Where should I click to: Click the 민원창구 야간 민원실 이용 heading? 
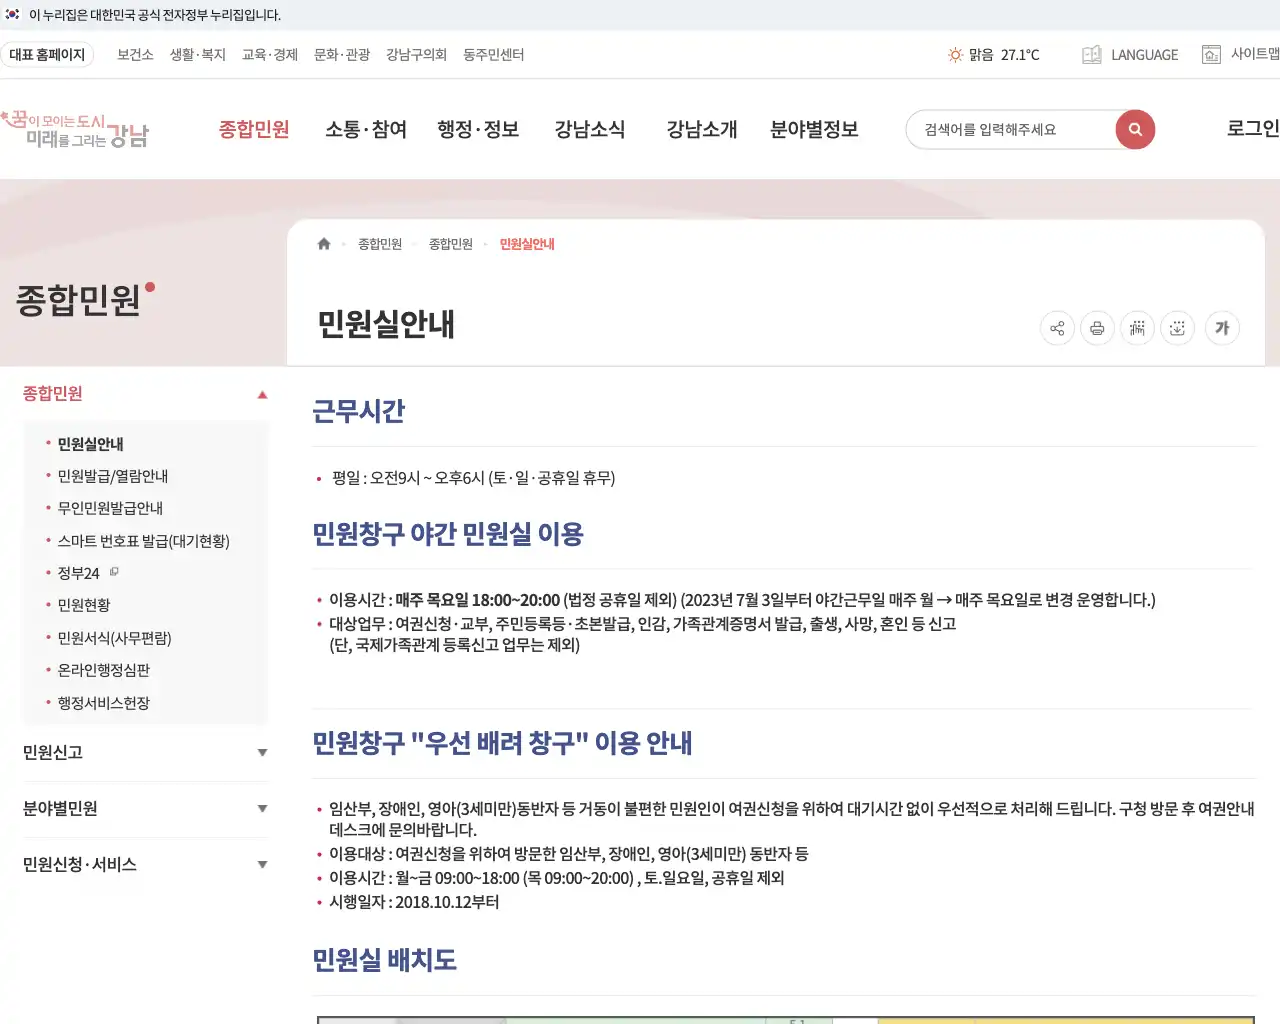448,534
